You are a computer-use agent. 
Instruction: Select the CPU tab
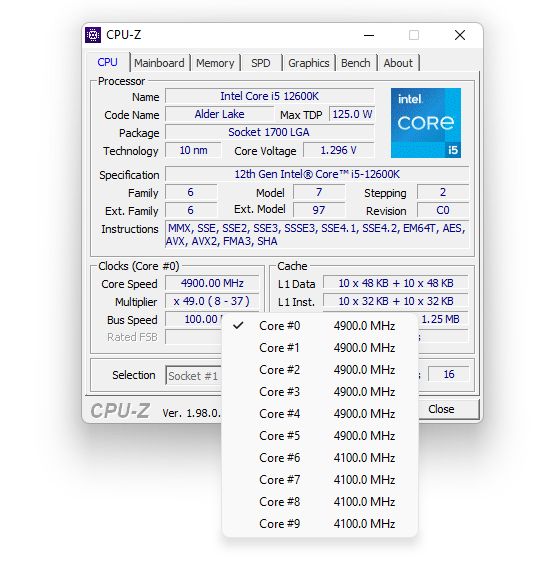coord(108,62)
